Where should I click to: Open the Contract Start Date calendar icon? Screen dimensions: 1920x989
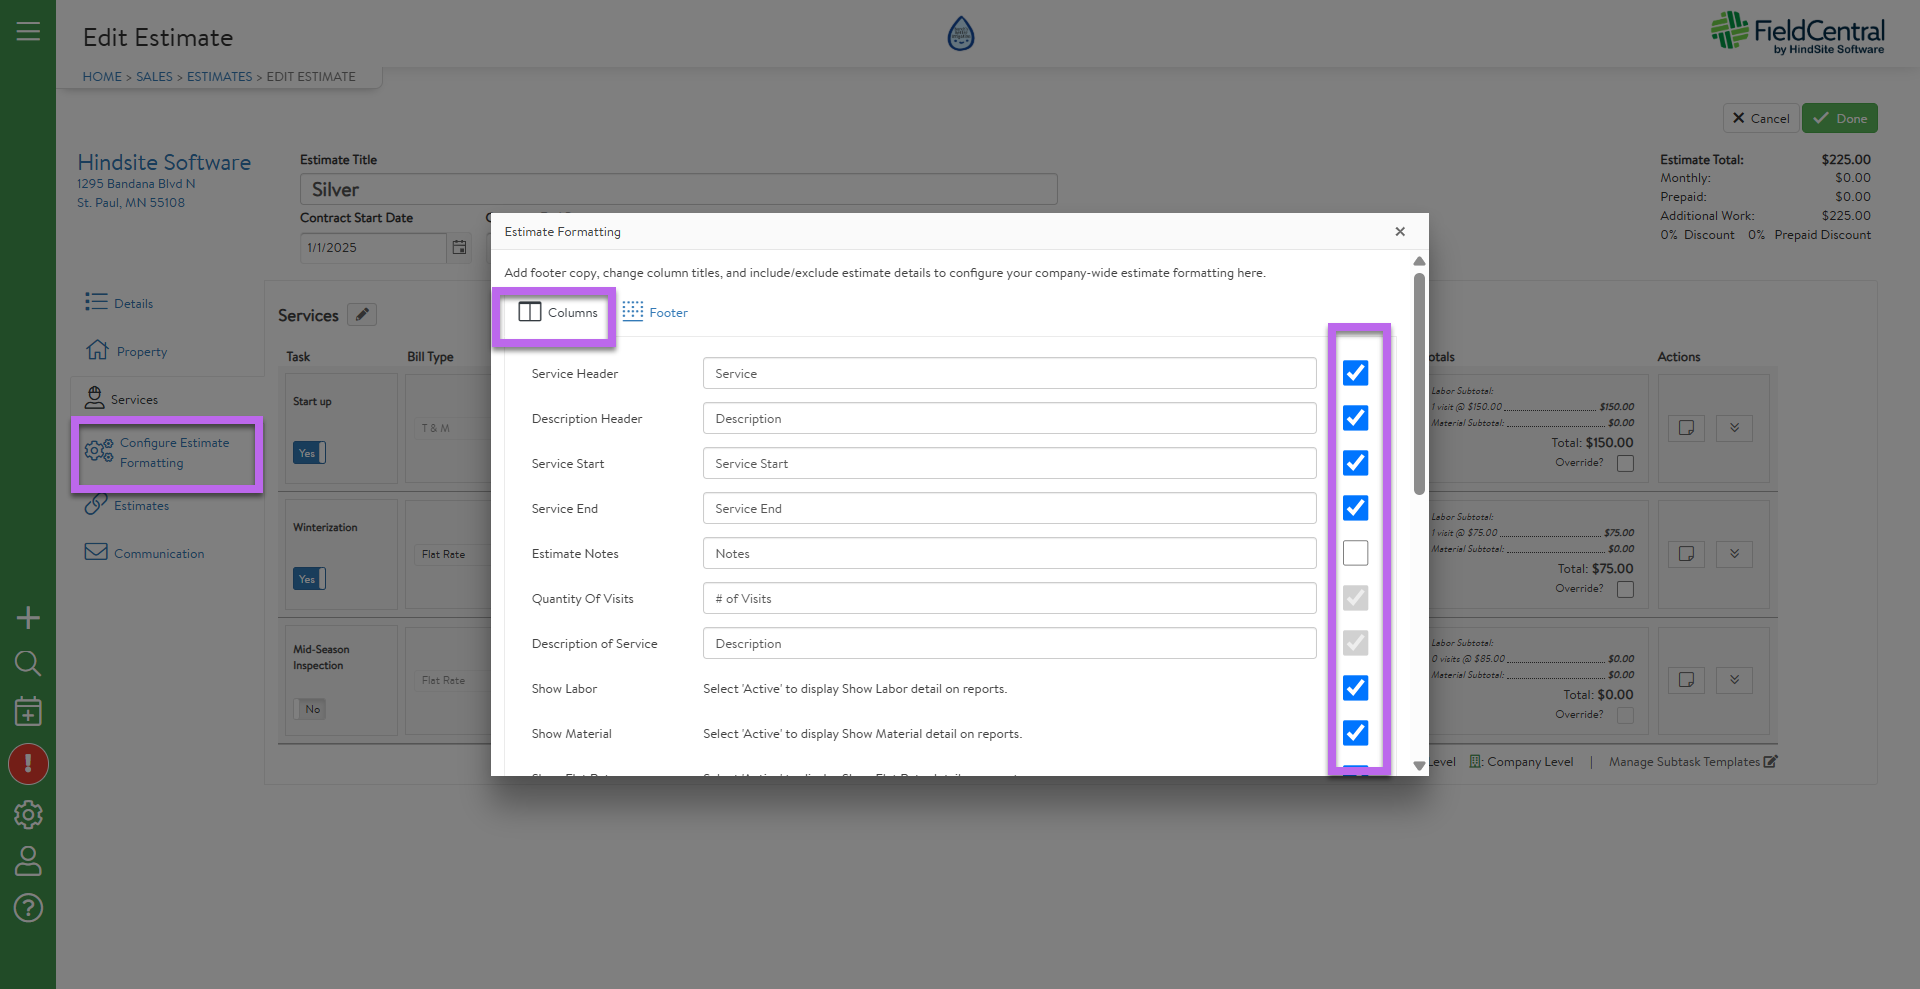click(459, 248)
